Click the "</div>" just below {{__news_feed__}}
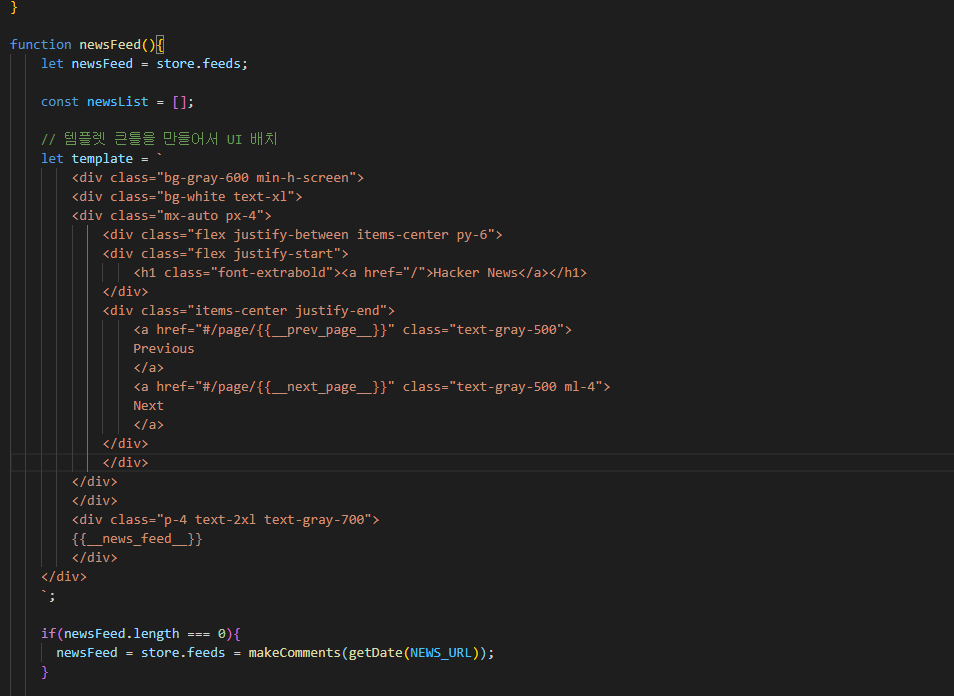 coord(94,557)
